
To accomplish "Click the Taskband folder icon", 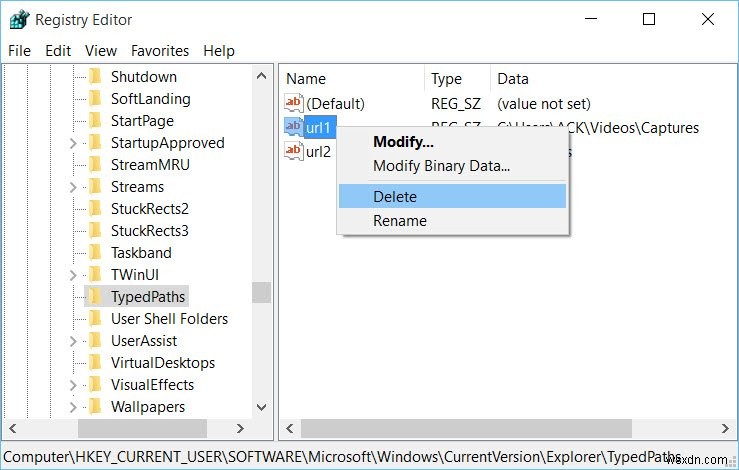I will coord(95,253).
